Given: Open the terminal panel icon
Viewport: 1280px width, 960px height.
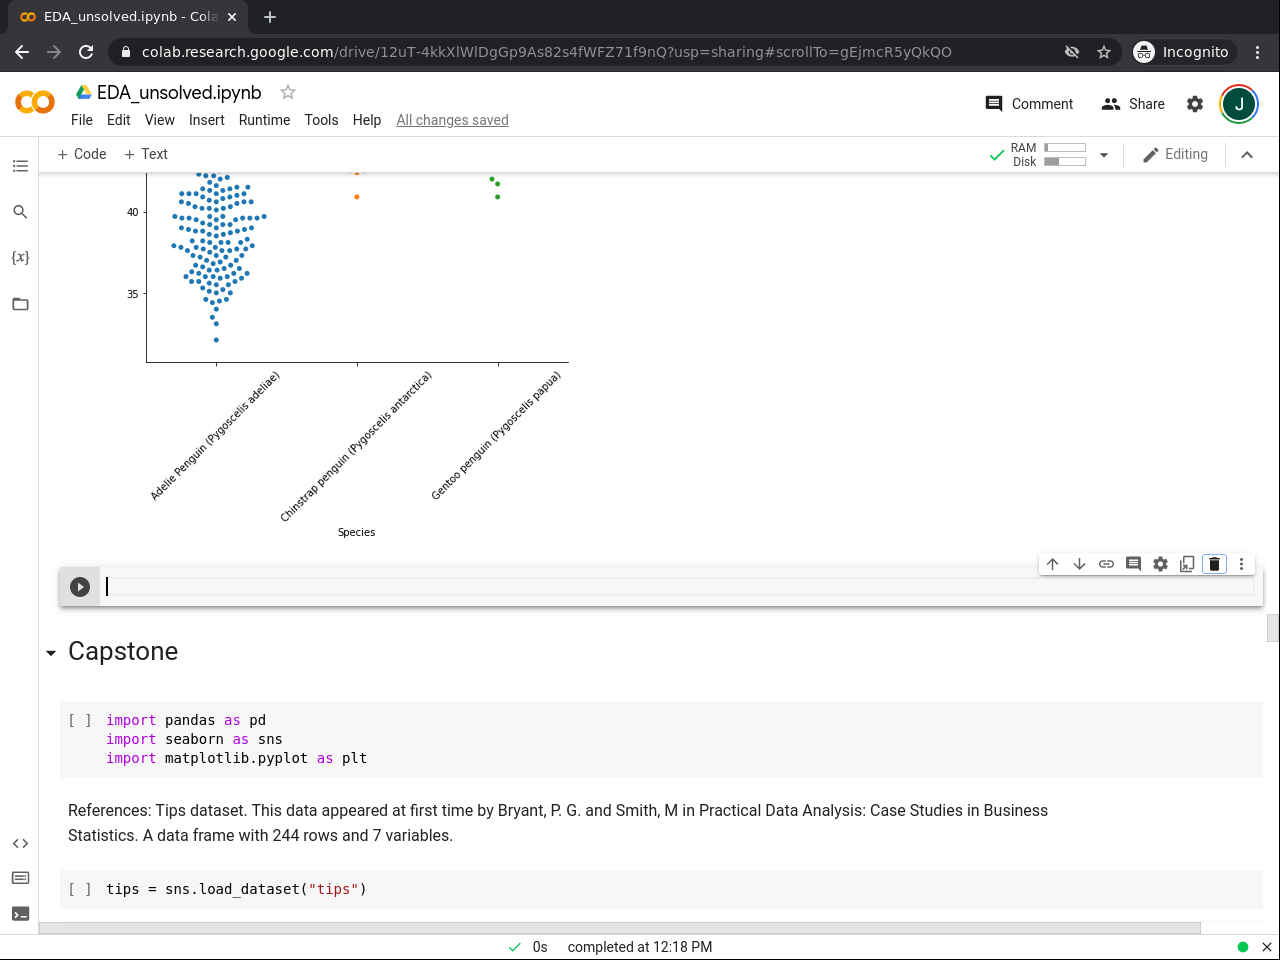Looking at the screenshot, I should point(20,914).
